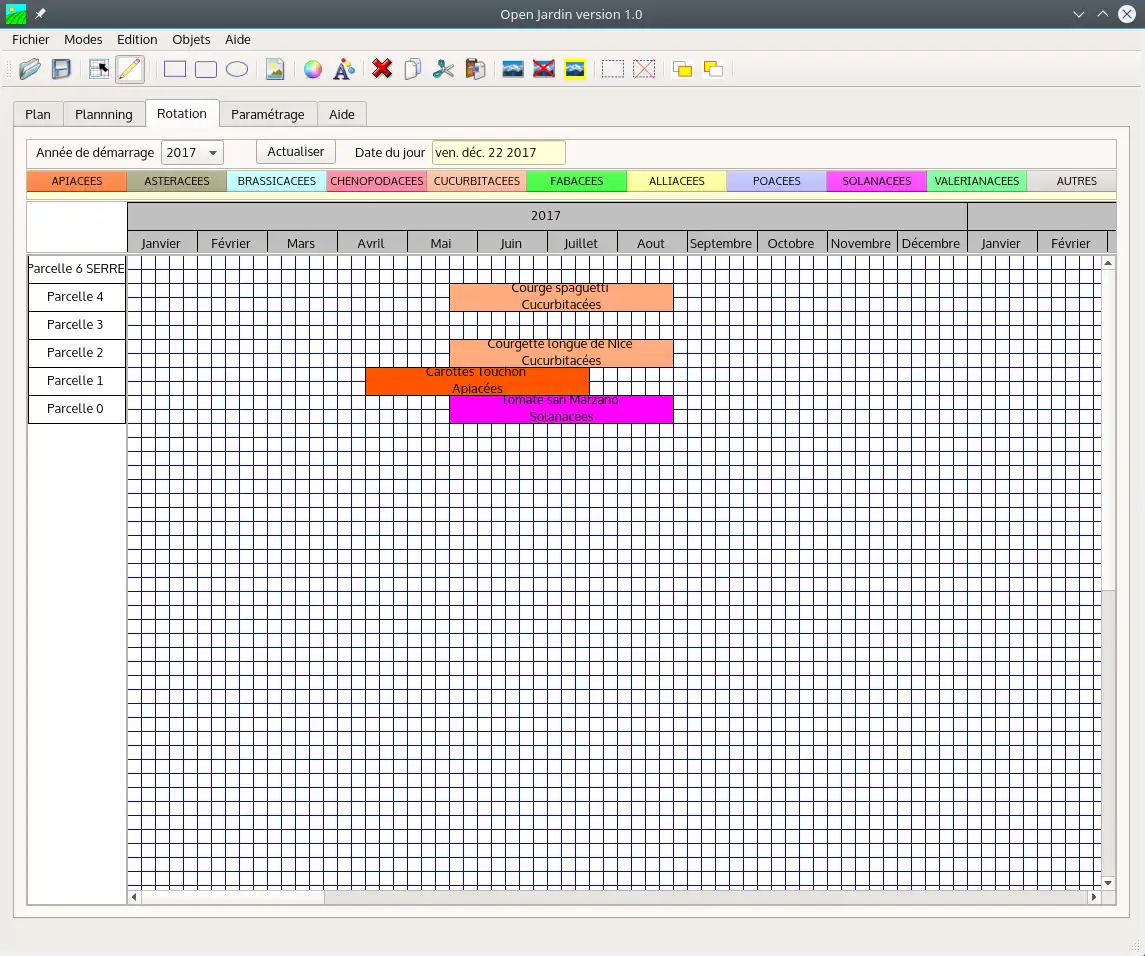The width and height of the screenshot is (1145, 956).
Task: Click the CHENOPODACEES color legend
Action: [377, 181]
